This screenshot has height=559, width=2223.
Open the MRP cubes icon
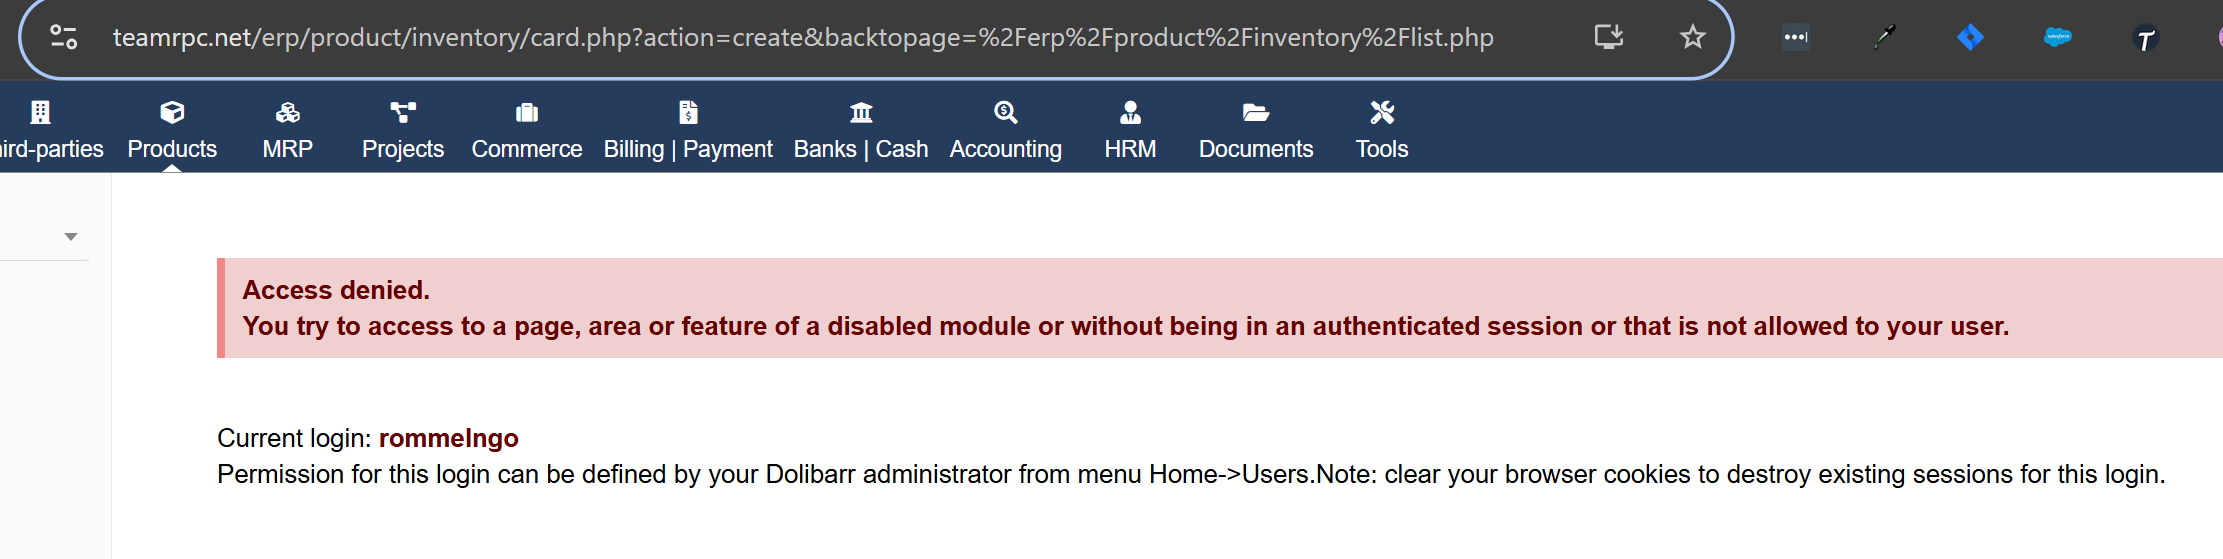click(x=288, y=112)
